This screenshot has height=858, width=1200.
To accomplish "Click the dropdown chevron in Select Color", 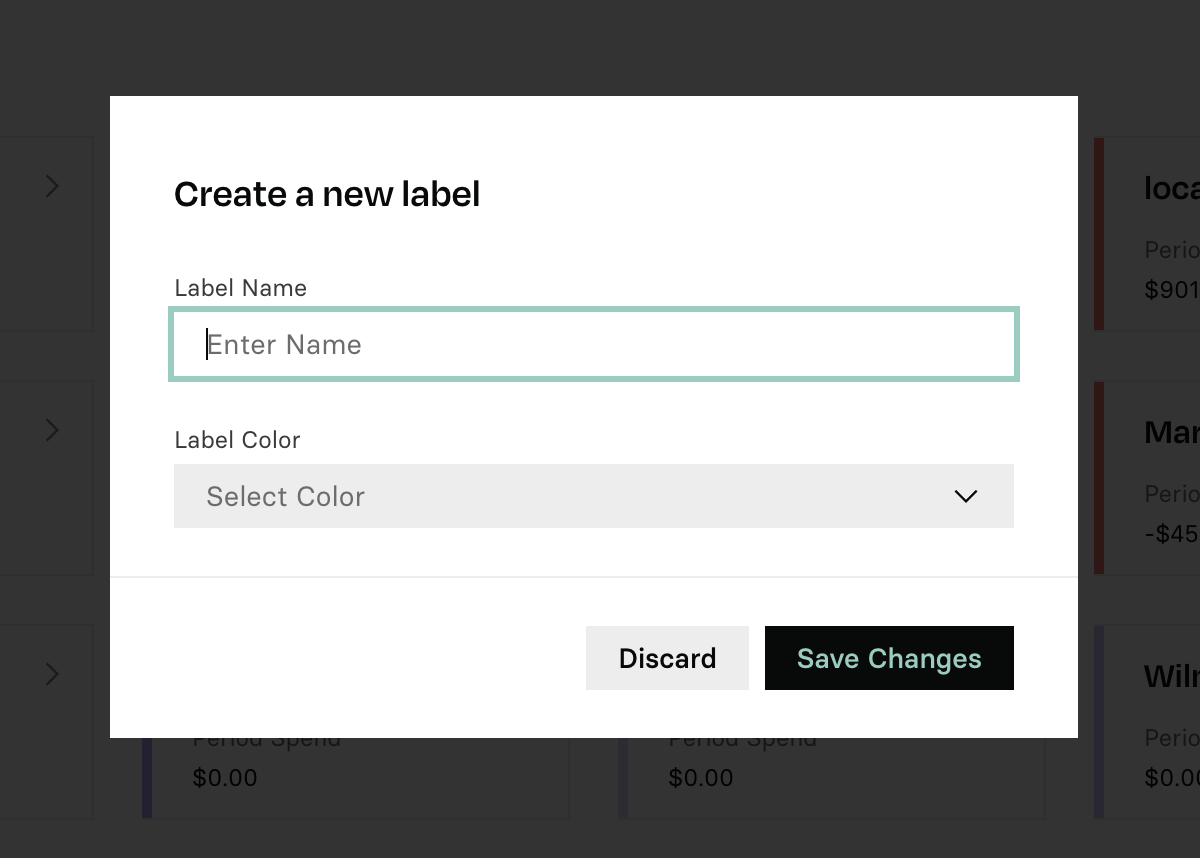I will coord(966,496).
